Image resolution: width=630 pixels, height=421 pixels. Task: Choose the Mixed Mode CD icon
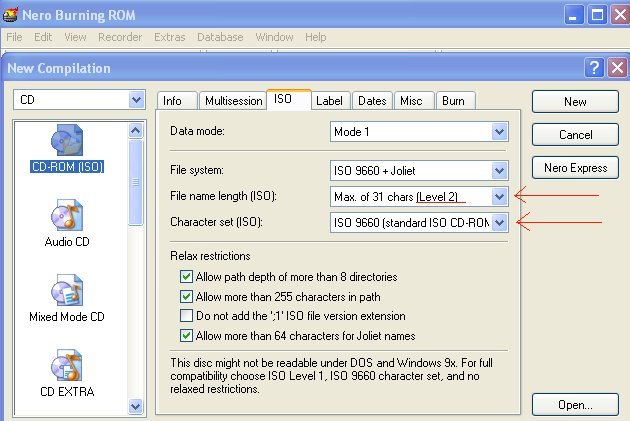[67, 290]
